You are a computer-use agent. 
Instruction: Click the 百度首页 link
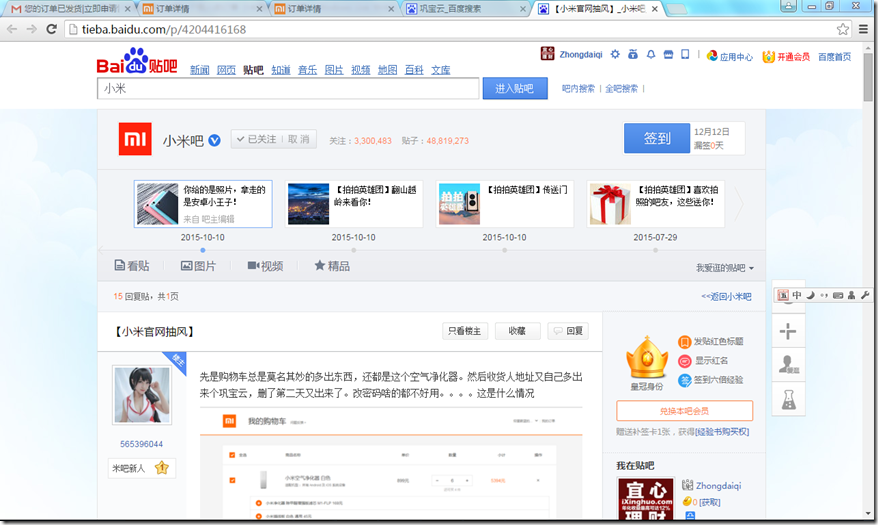point(834,56)
